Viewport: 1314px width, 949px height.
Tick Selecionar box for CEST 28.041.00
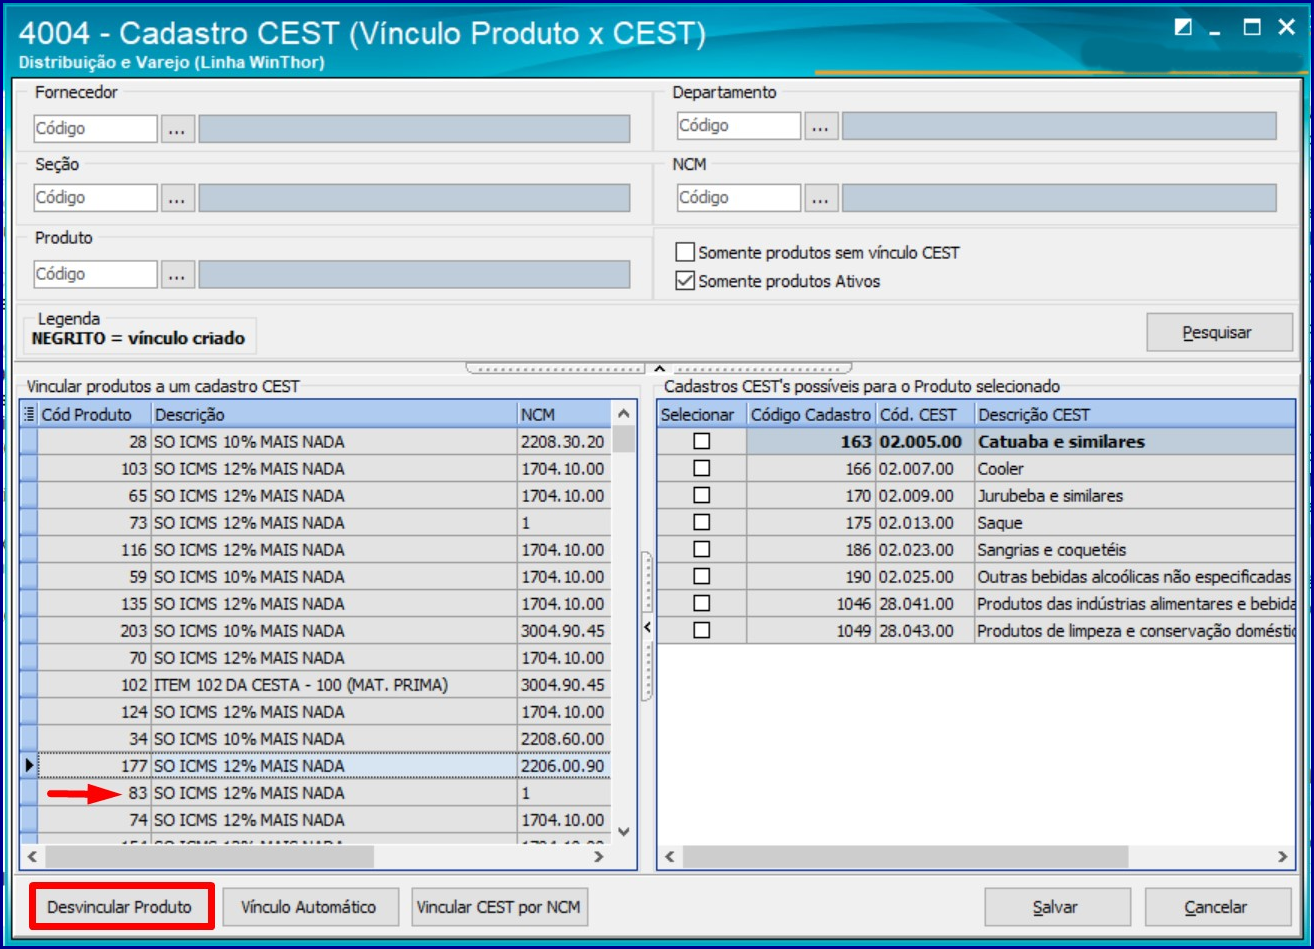click(x=702, y=603)
